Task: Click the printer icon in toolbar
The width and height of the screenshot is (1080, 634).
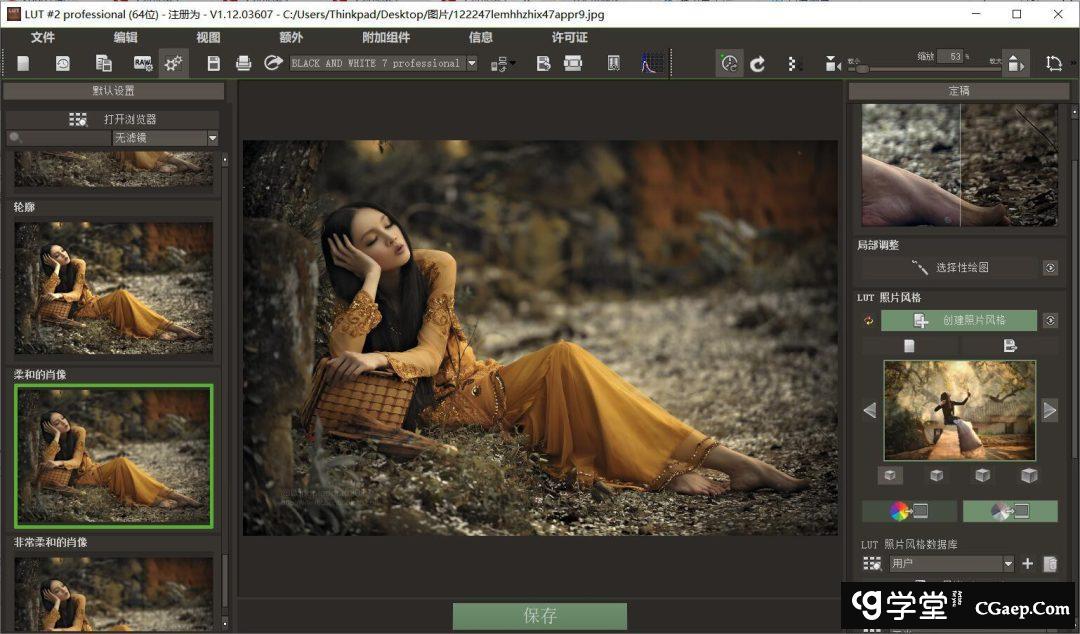Action: pyautogui.click(x=243, y=63)
